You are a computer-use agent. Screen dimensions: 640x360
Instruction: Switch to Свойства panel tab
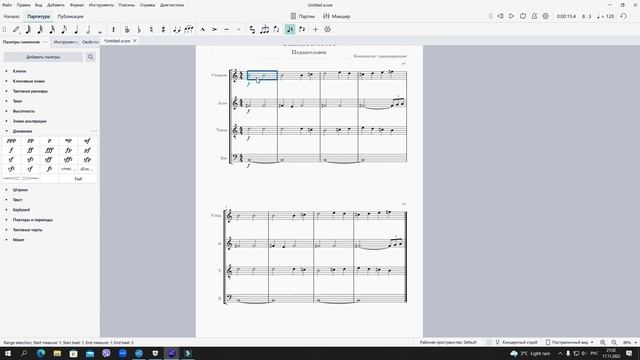point(90,42)
